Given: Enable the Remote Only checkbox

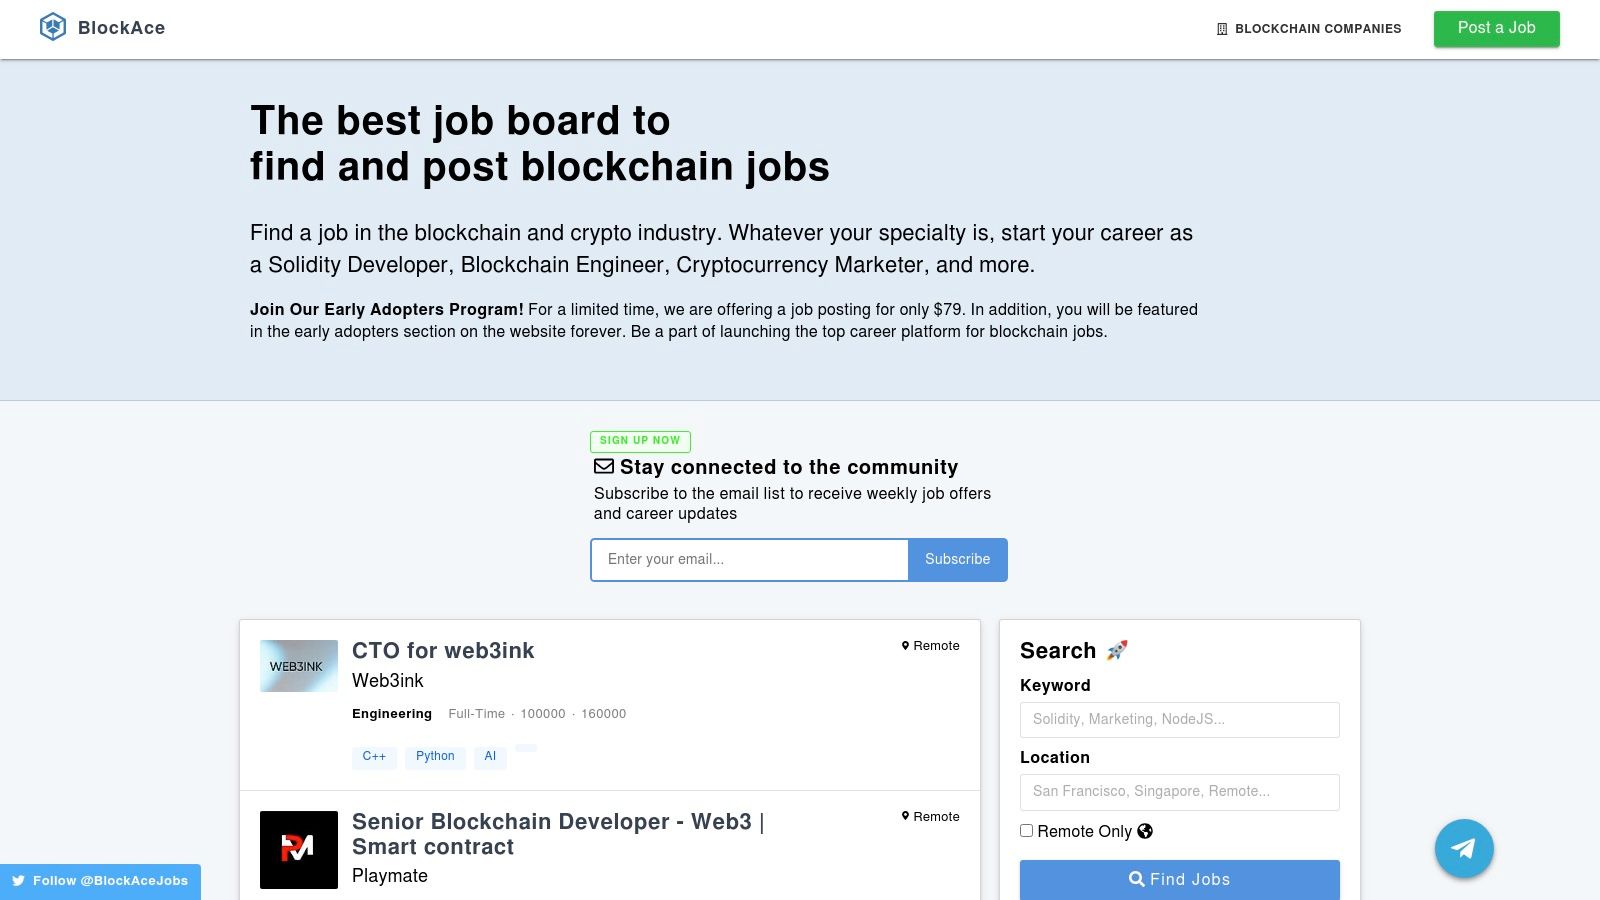Looking at the screenshot, I should (1026, 830).
